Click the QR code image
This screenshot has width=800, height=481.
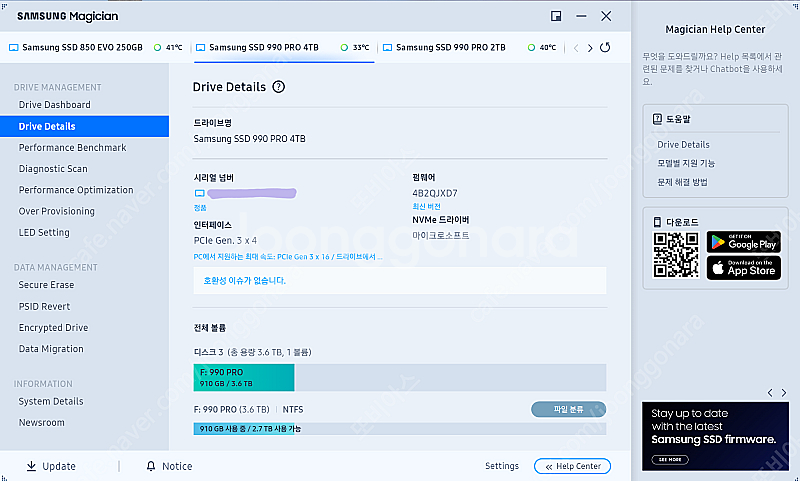coord(676,255)
